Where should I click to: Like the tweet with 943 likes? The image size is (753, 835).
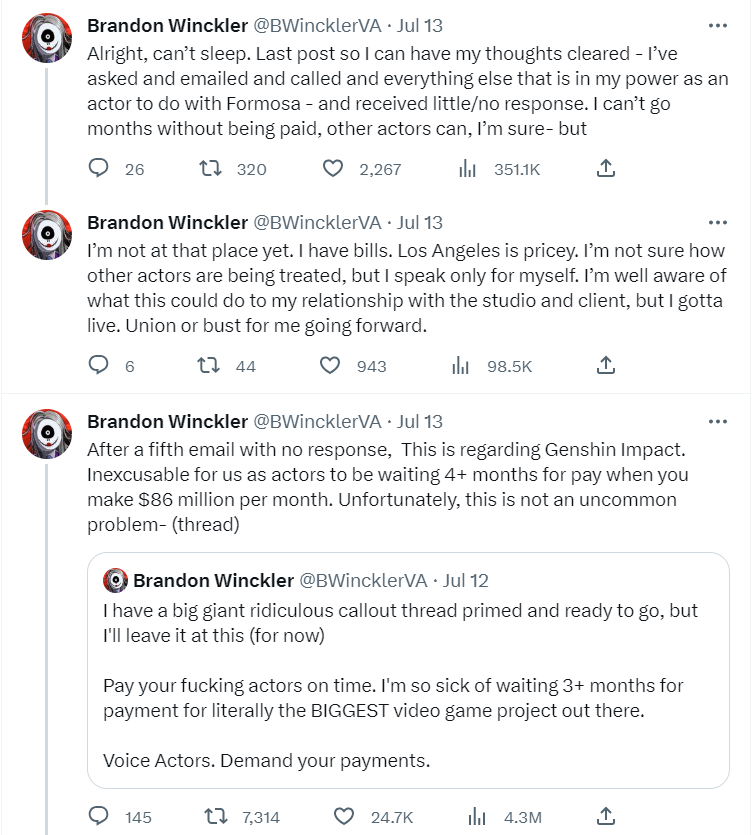pos(330,366)
